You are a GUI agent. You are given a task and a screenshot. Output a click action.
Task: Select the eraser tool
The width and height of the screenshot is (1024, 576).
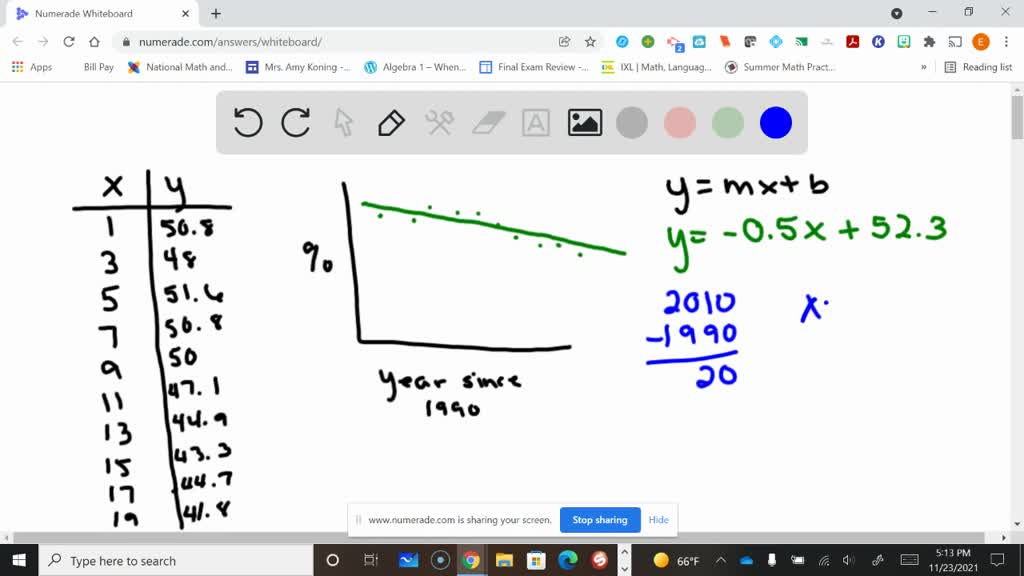click(487, 122)
